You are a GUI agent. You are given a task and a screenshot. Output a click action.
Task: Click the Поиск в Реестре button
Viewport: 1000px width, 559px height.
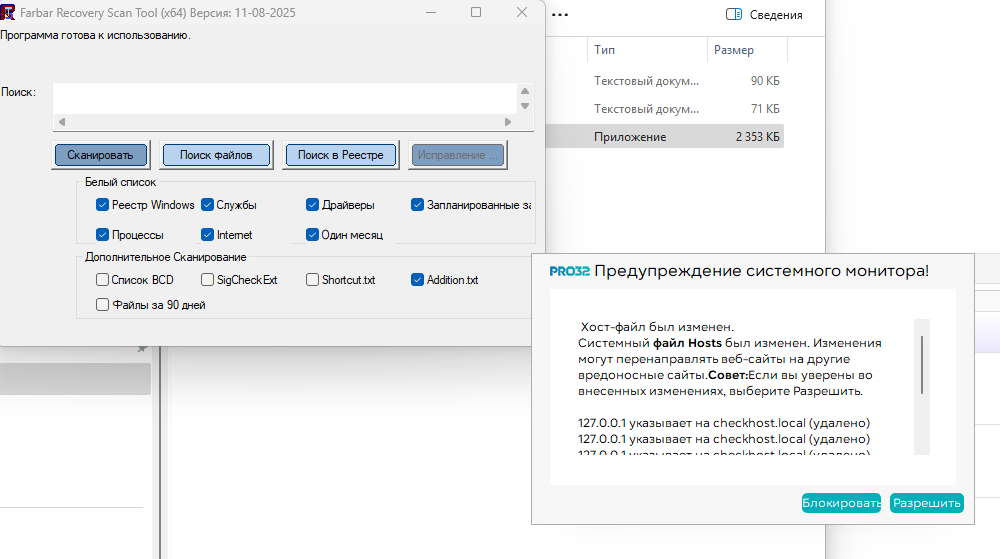tap(341, 155)
